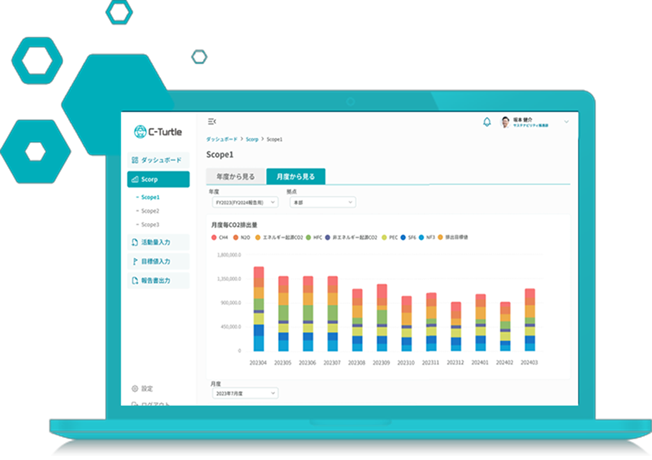This screenshot has width=652, height=460.
Task: Open ダッシュボード from the sidebar
Action: click(x=158, y=160)
